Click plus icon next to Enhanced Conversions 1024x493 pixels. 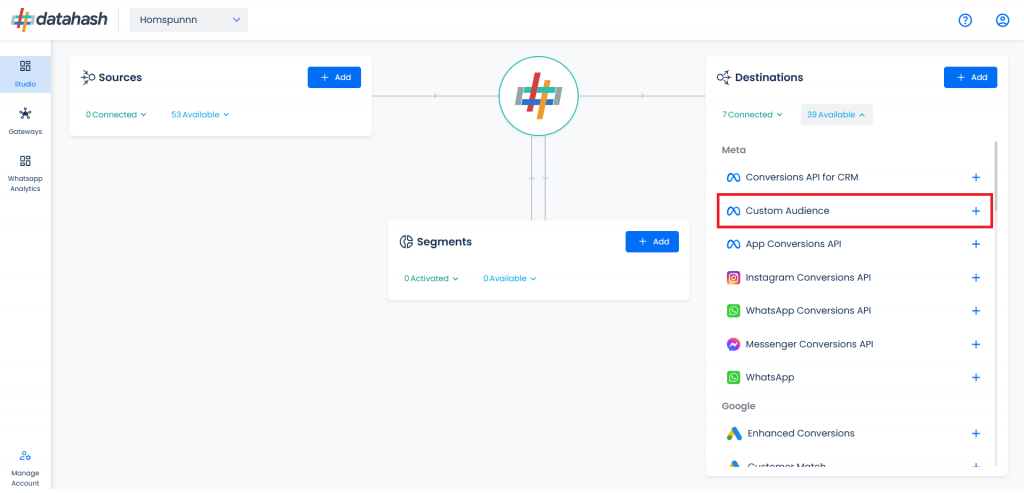(x=976, y=434)
